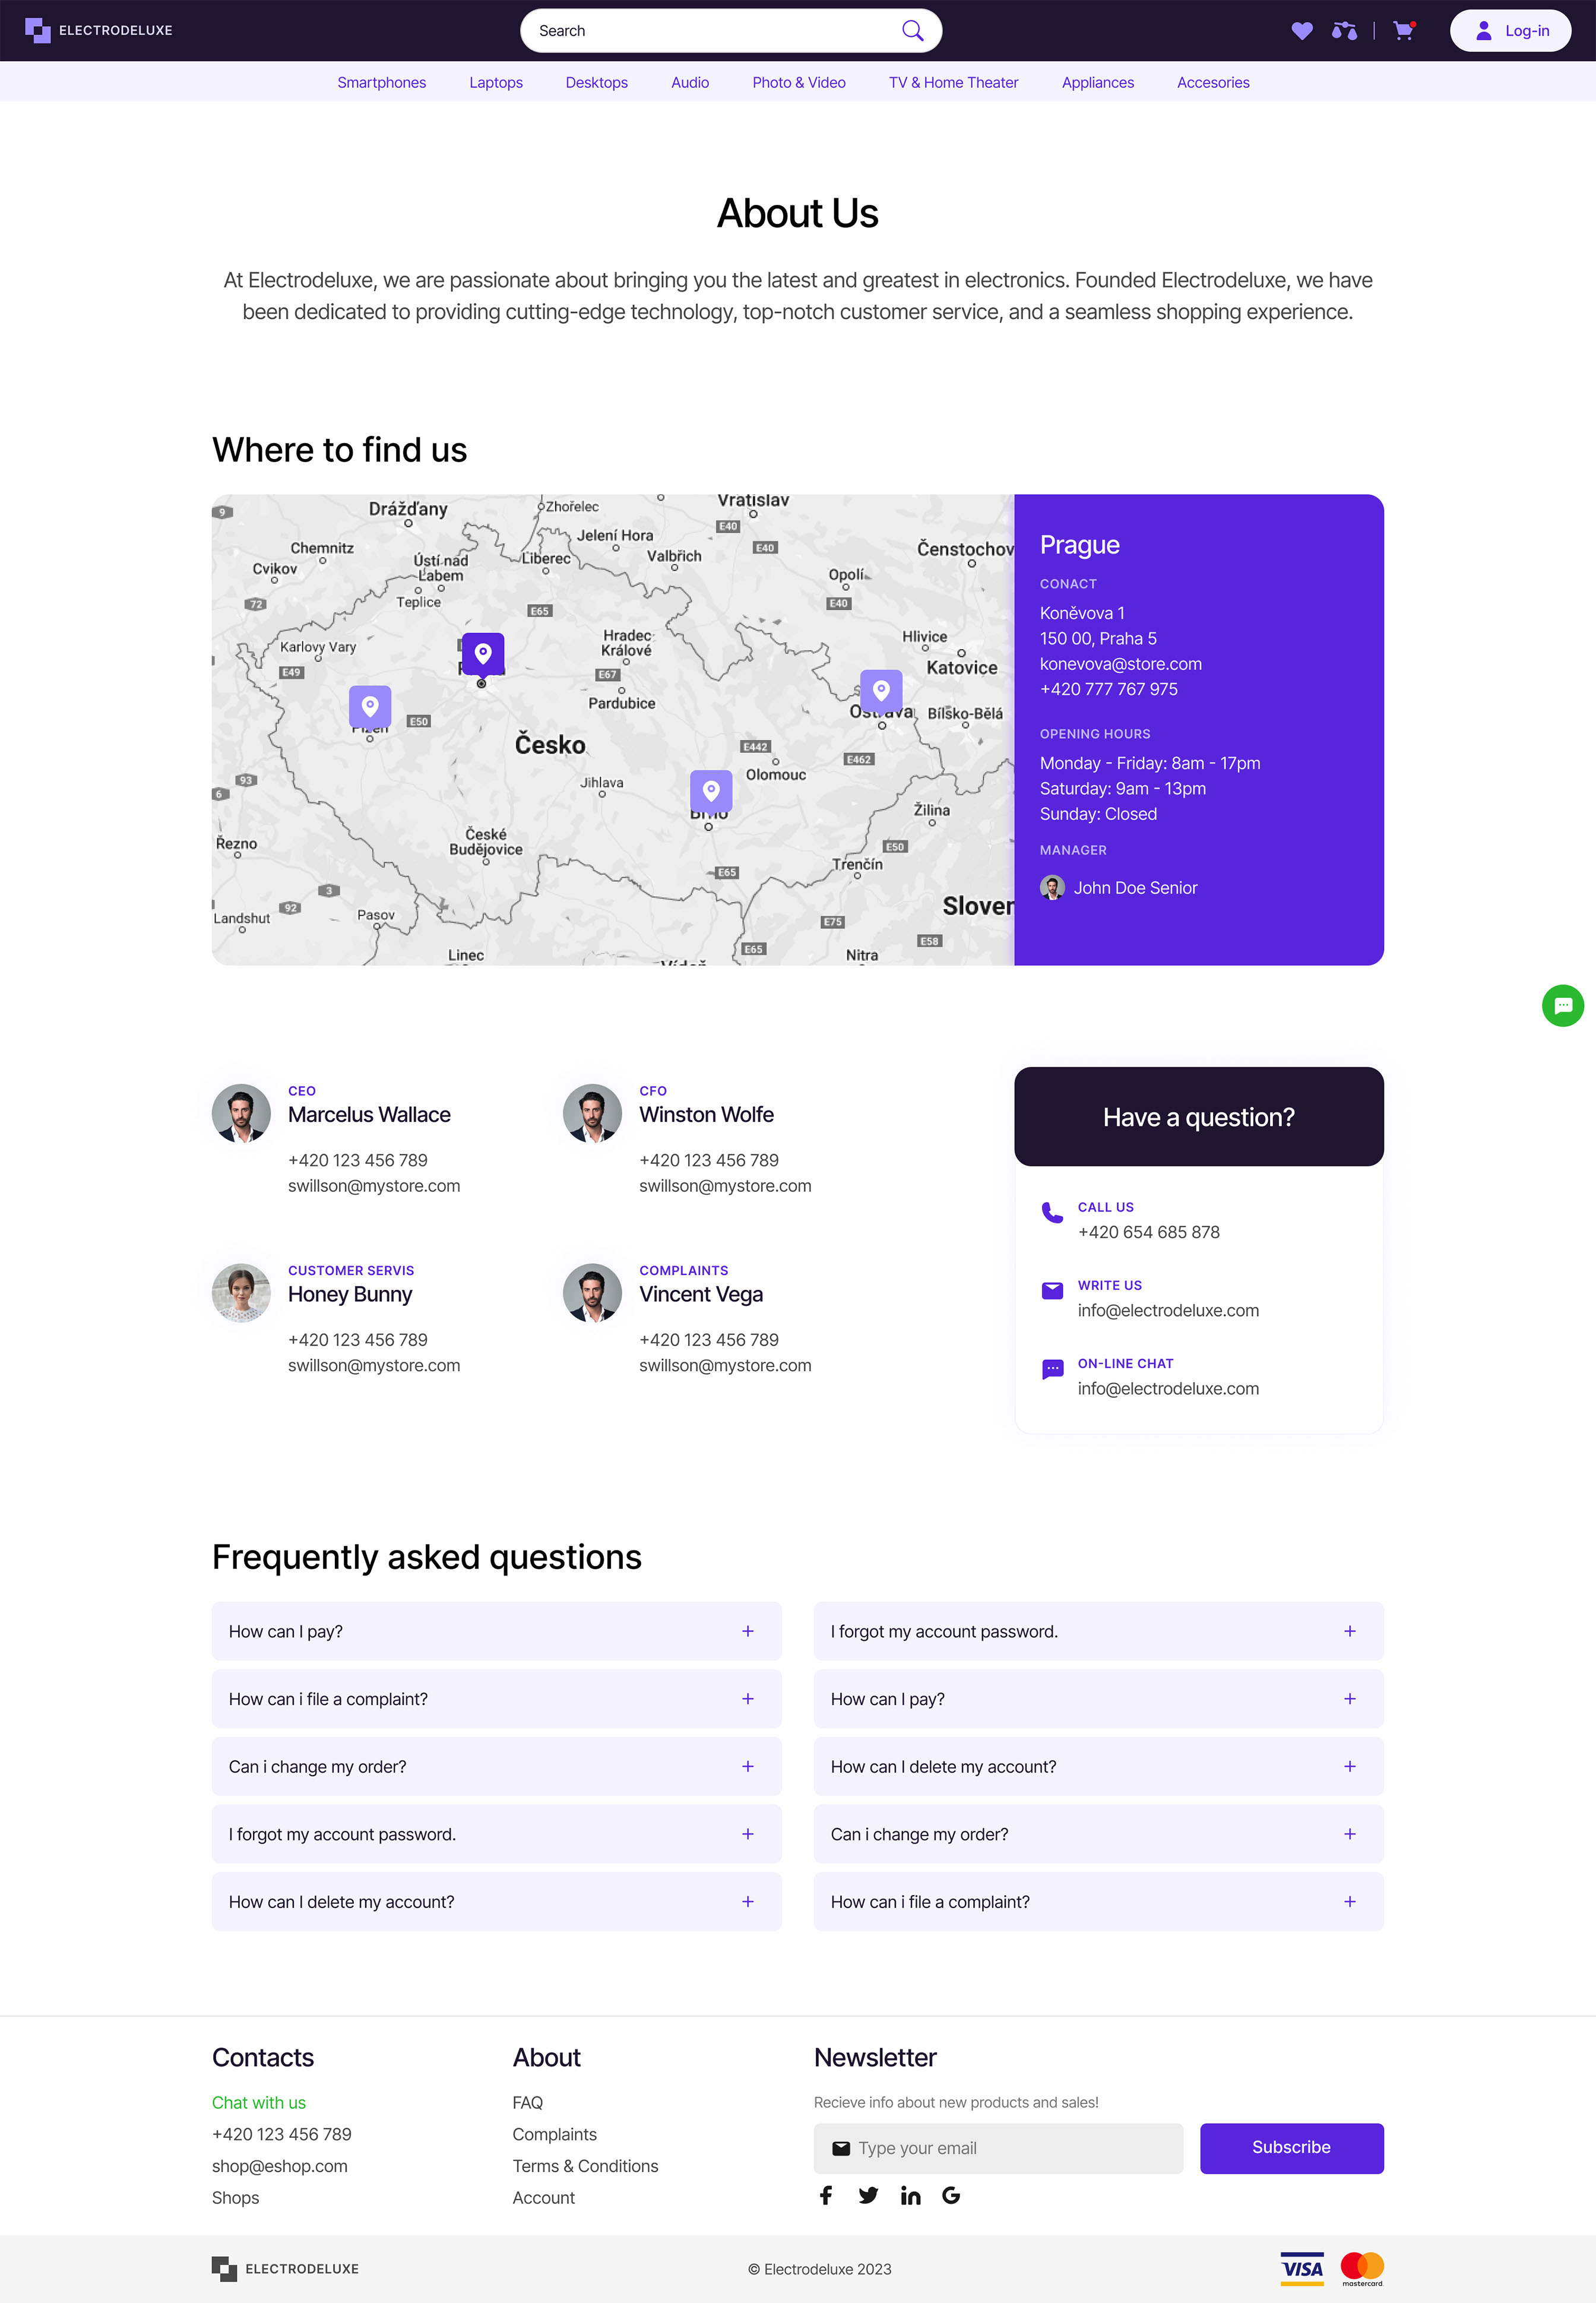Open the shopping cart icon

click(x=1403, y=31)
